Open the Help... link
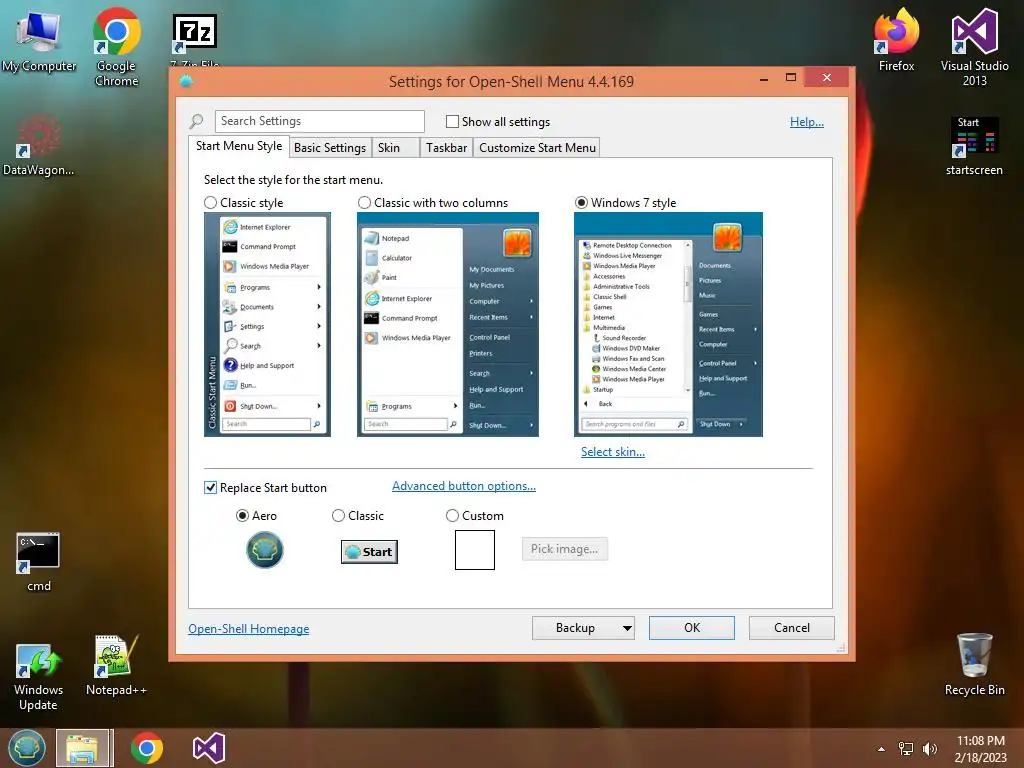Image resolution: width=1024 pixels, height=768 pixels. point(807,121)
